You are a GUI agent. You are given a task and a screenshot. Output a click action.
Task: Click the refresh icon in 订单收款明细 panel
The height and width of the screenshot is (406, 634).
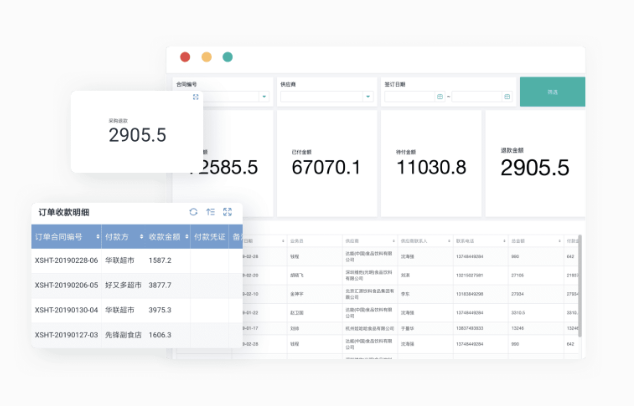click(193, 212)
